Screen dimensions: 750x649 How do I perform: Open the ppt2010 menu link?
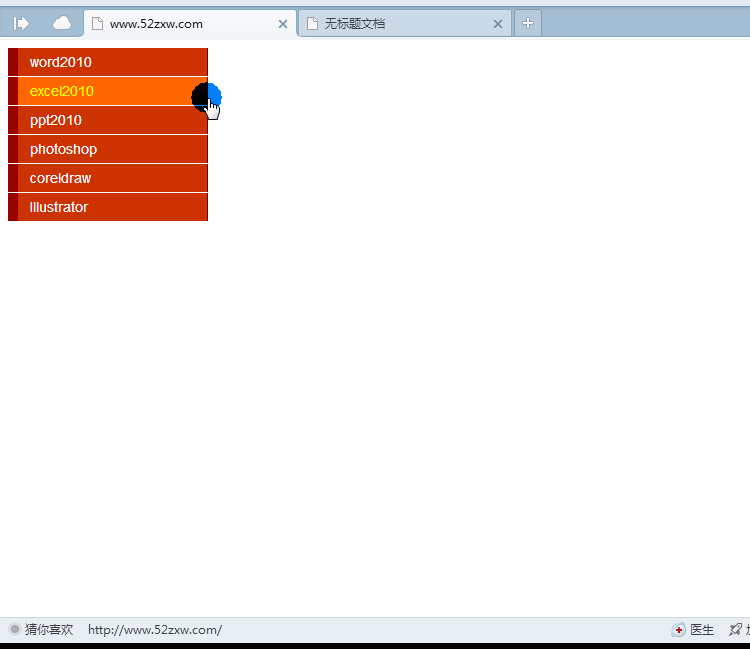point(108,120)
